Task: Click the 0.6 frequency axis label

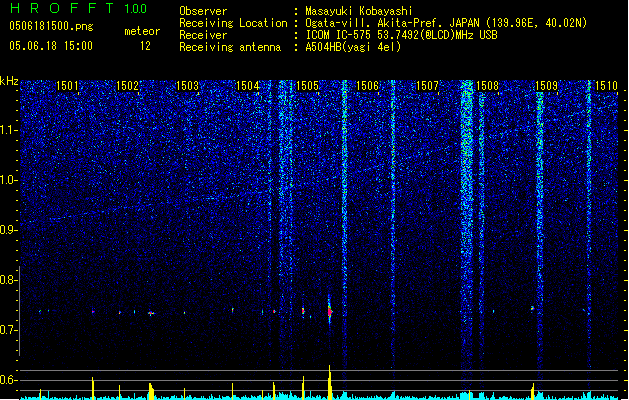Action: click(9, 380)
